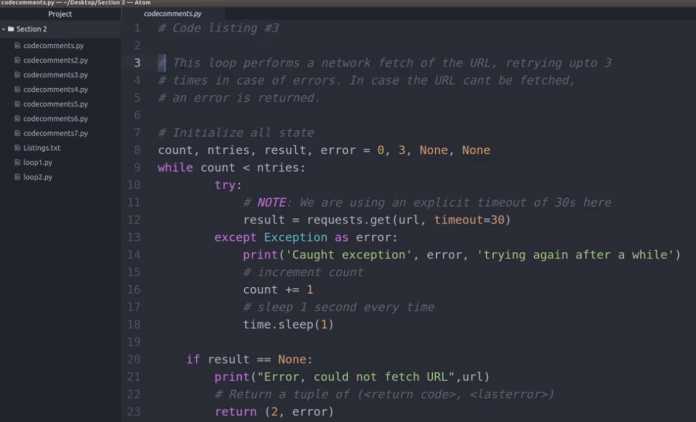Click the file icon beside codecomments7.py
Screen dimensions: 696x422
point(18,133)
